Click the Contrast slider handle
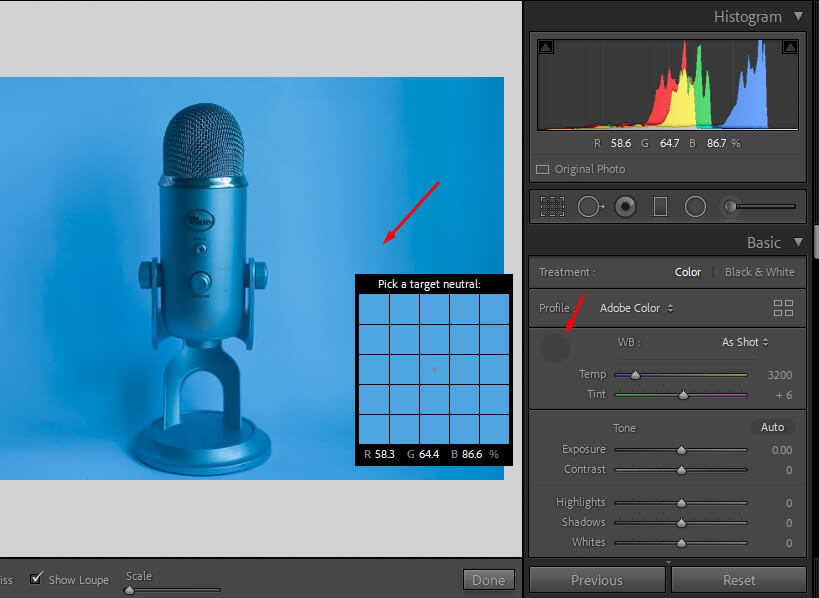The image size is (819, 598). (681, 470)
